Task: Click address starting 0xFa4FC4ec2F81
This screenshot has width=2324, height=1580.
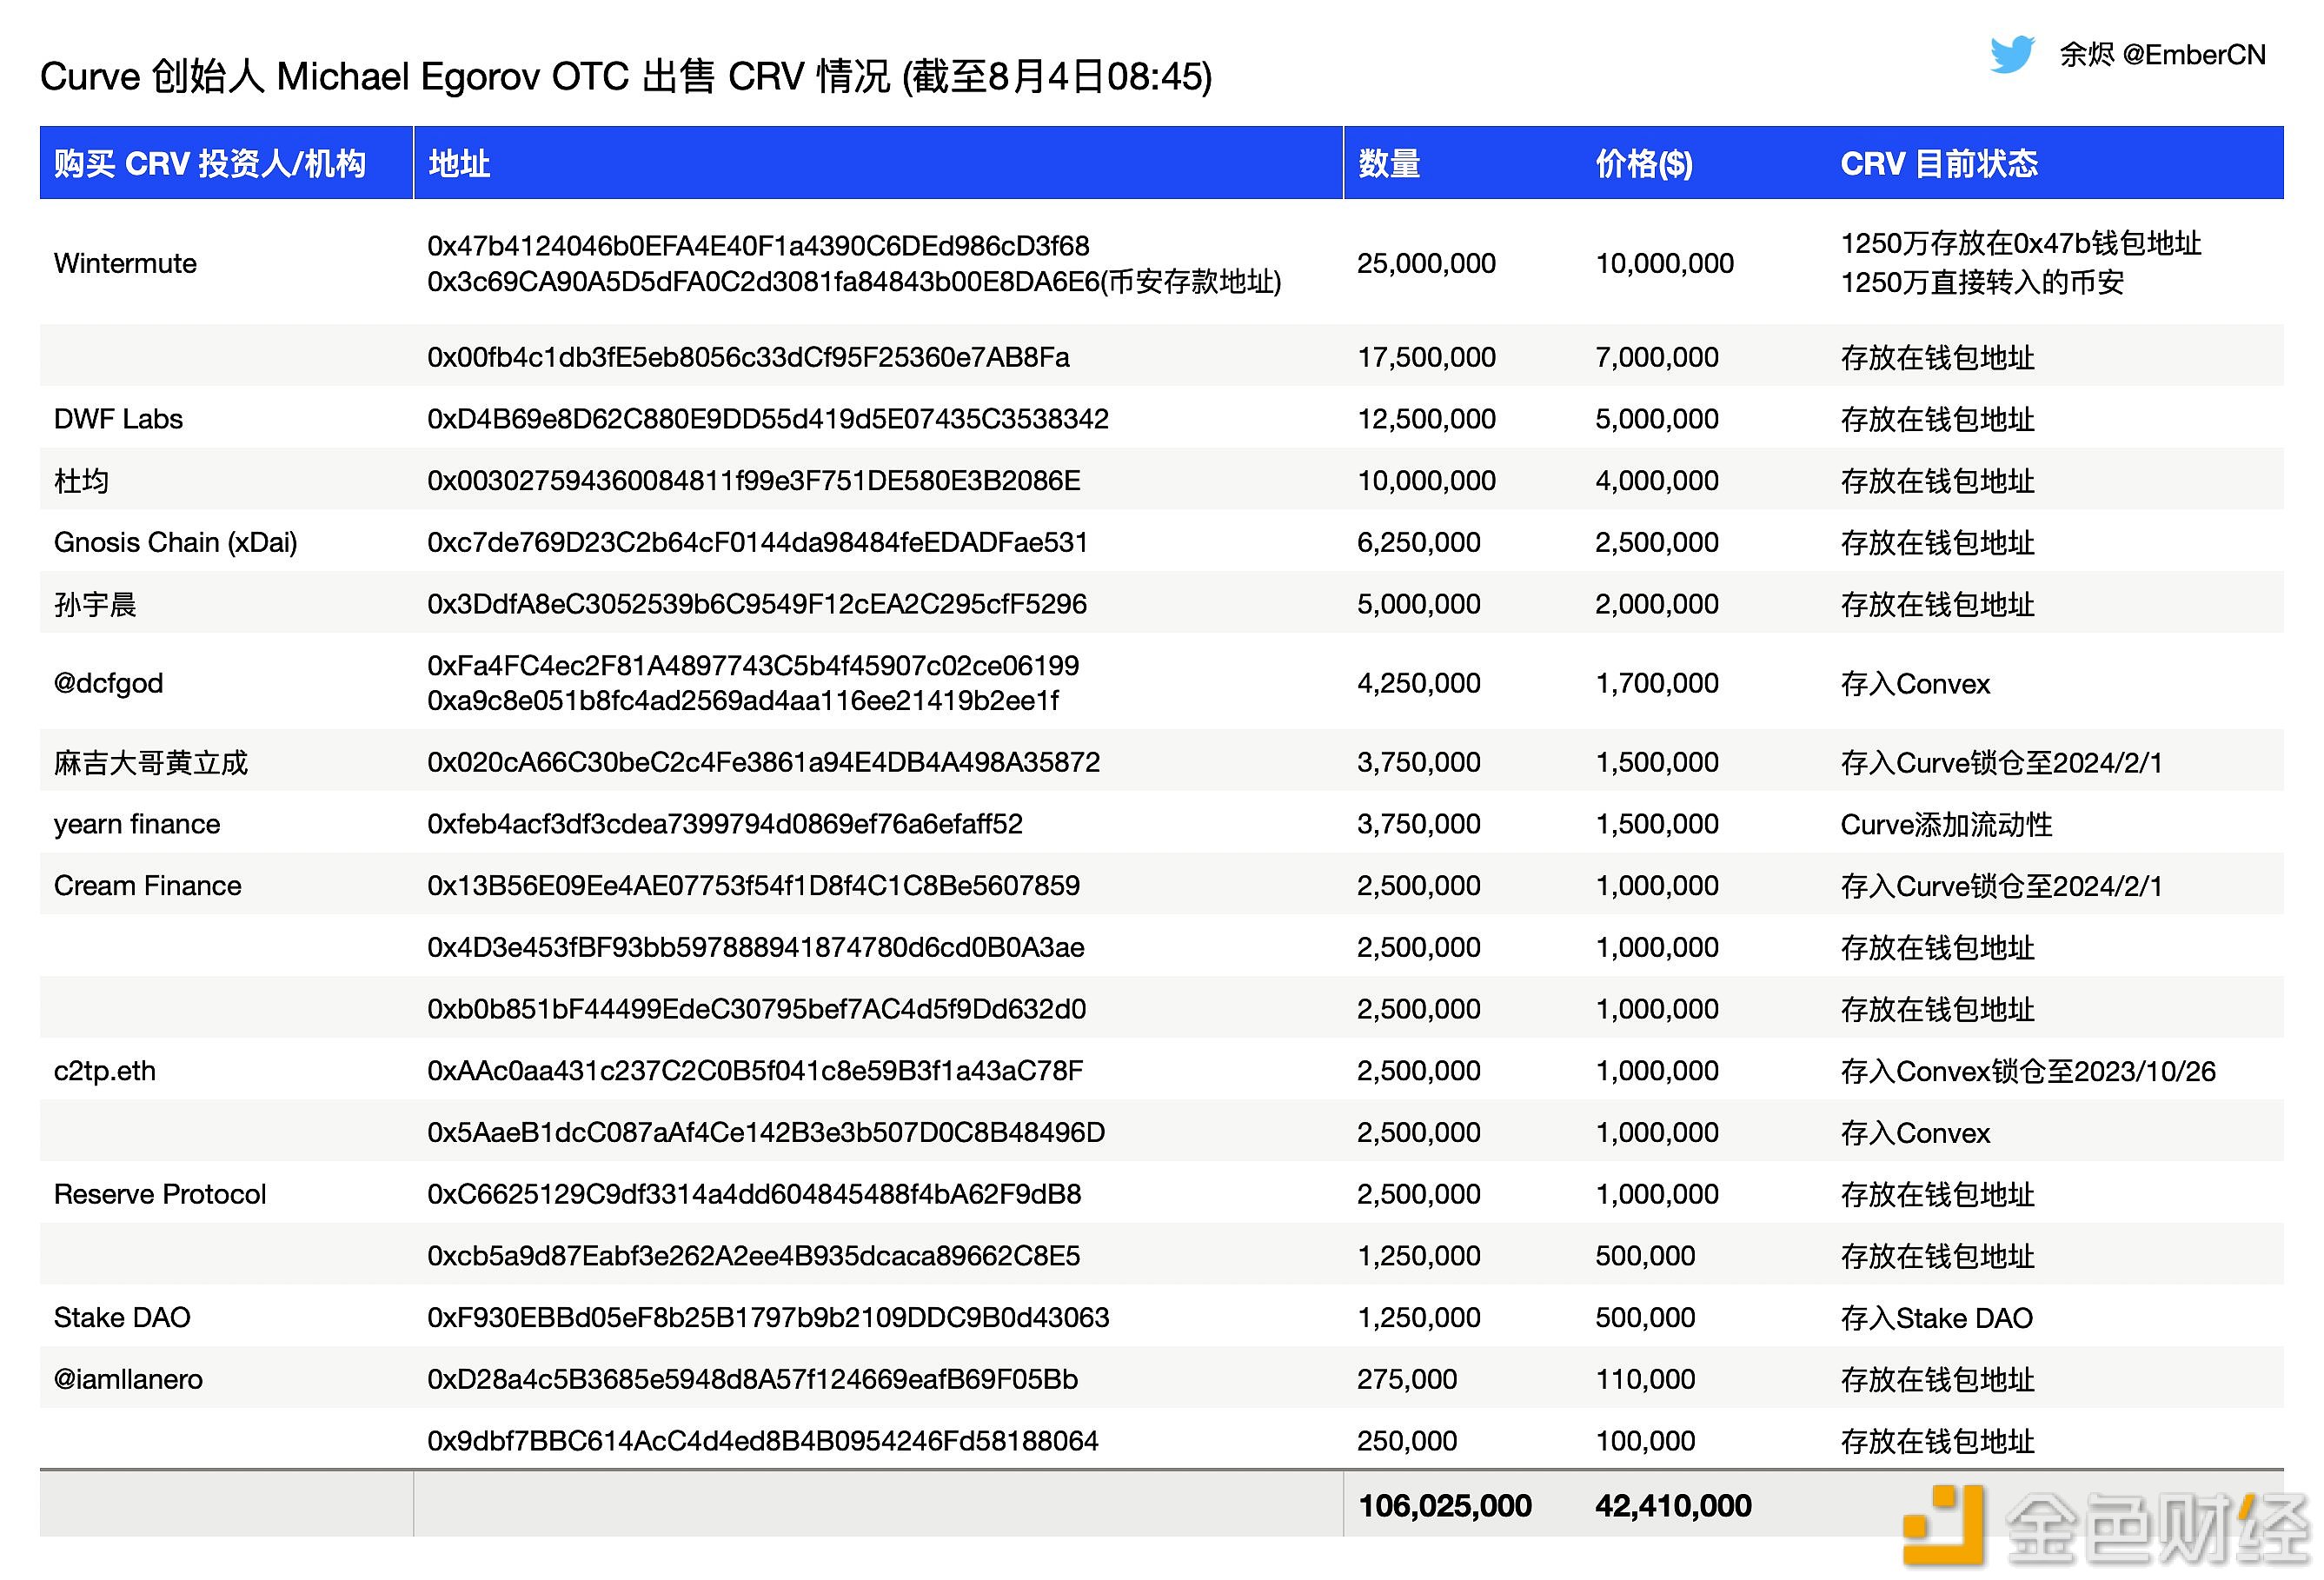Action: pyautogui.click(x=753, y=666)
